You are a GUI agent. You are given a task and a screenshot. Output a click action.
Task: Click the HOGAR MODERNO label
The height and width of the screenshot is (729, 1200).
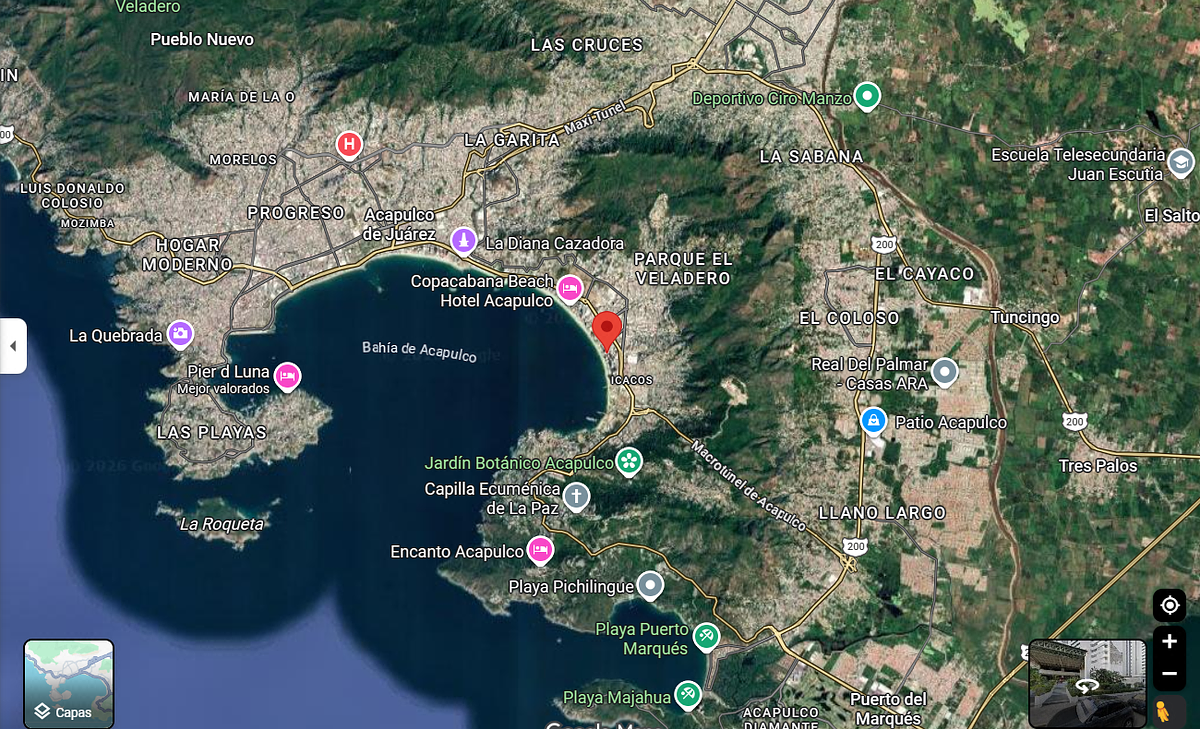pos(187,254)
